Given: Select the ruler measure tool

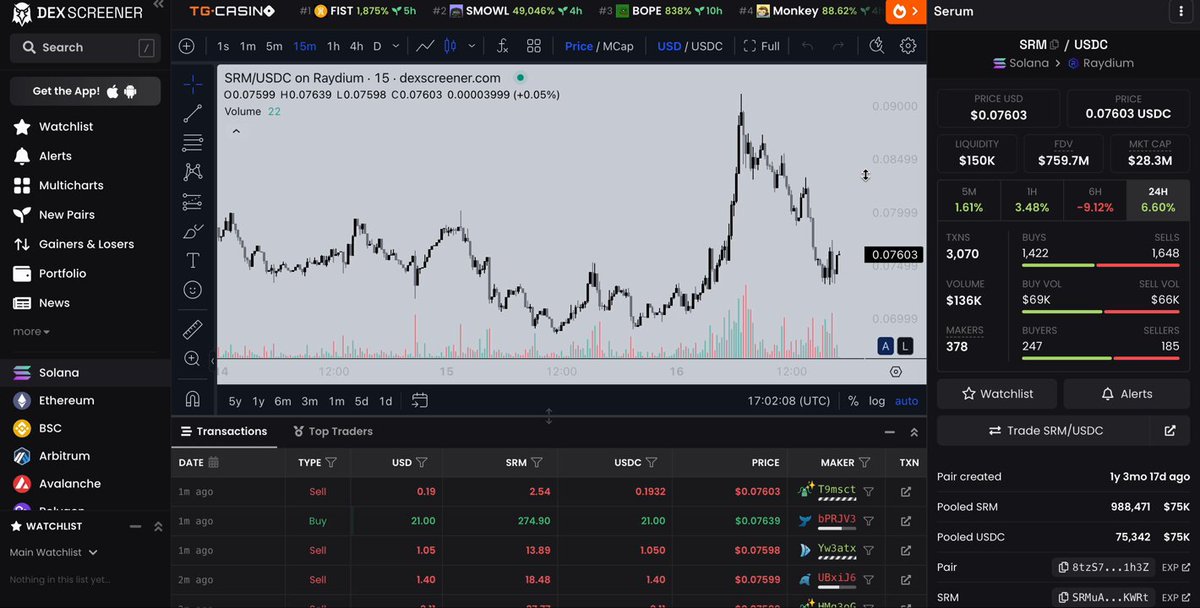Looking at the screenshot, I should point(193,329).
